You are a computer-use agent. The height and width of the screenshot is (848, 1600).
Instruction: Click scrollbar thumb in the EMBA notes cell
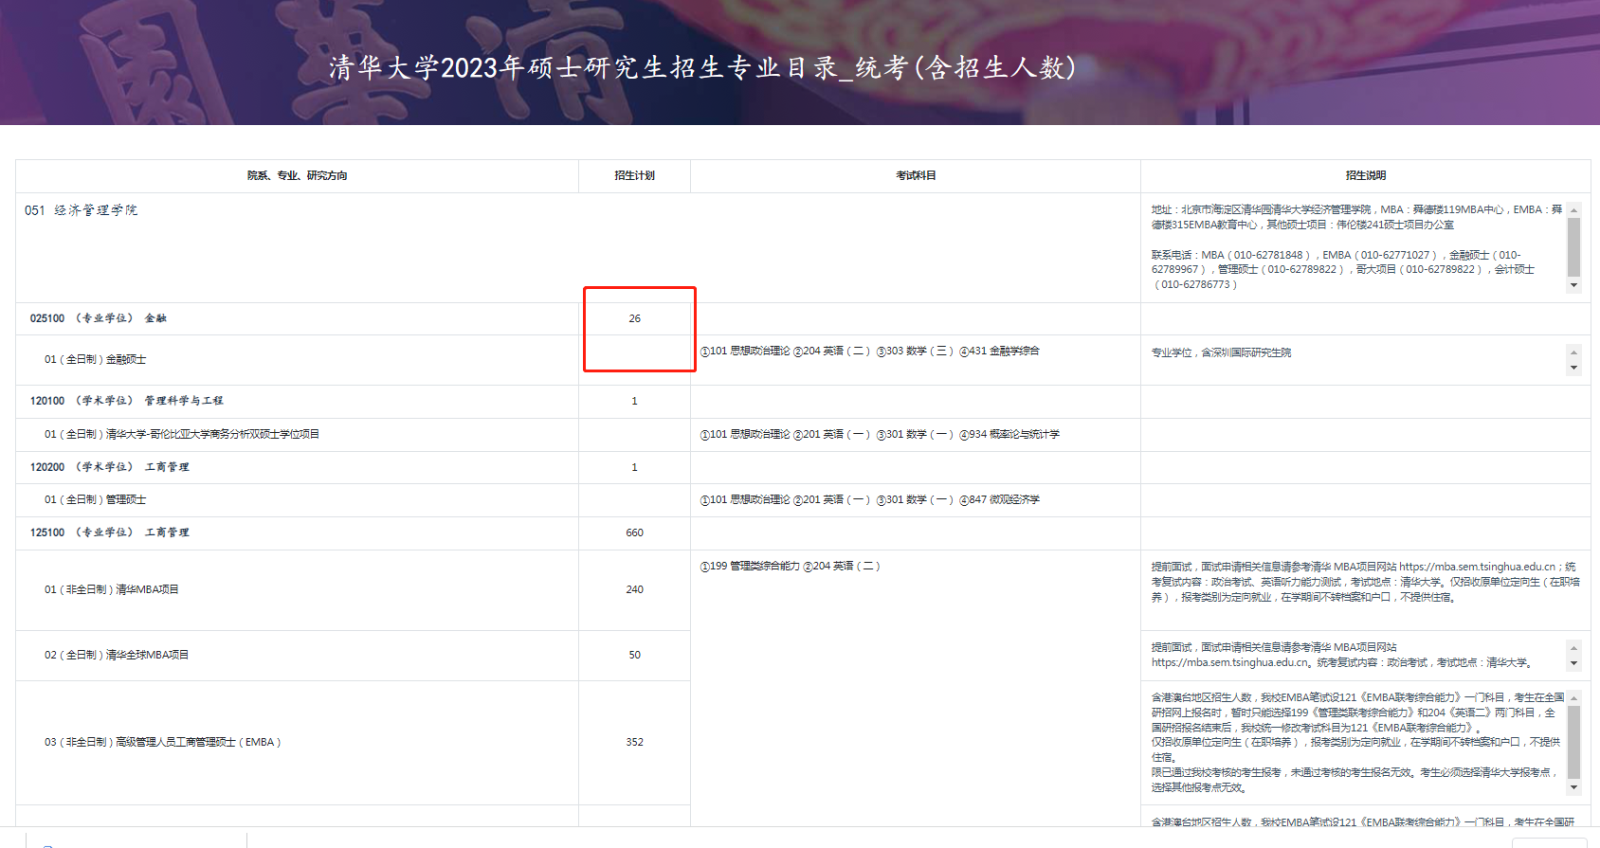1574,742
